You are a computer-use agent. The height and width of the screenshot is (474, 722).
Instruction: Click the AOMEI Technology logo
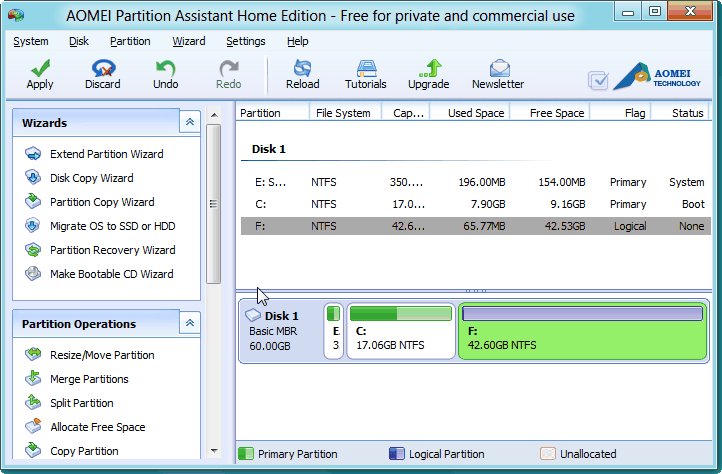click(x=657, y=76)
